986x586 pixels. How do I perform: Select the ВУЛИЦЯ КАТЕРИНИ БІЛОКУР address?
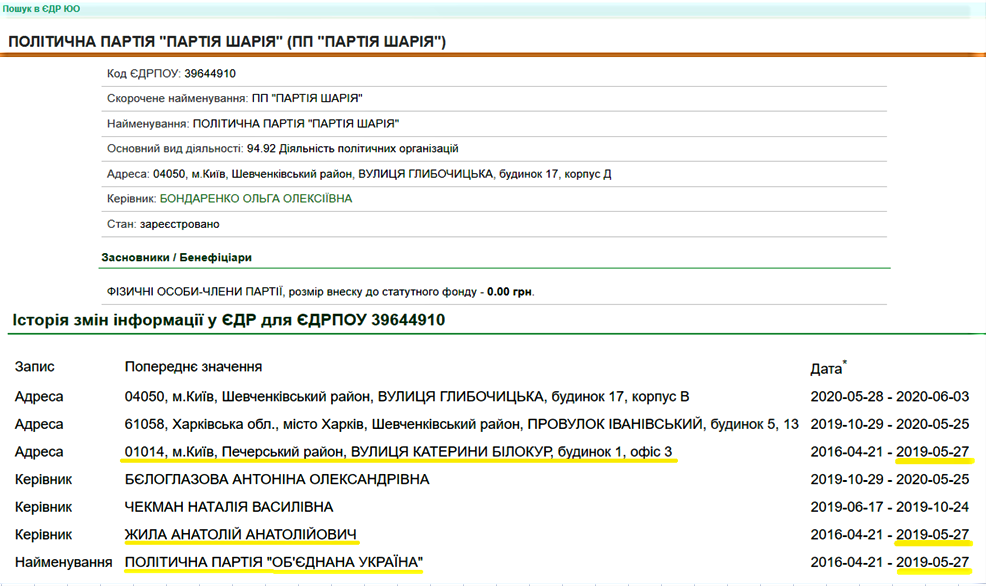399,452
